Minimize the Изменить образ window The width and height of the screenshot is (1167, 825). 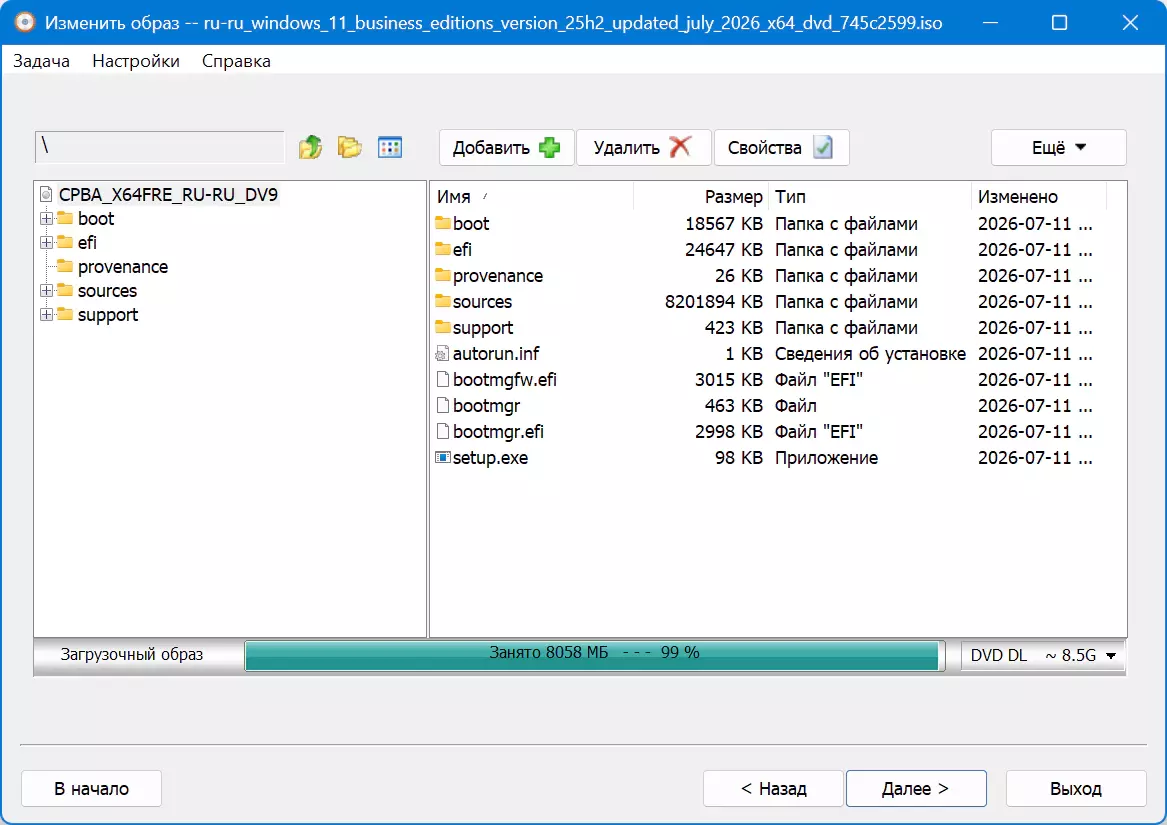(990, 22)
